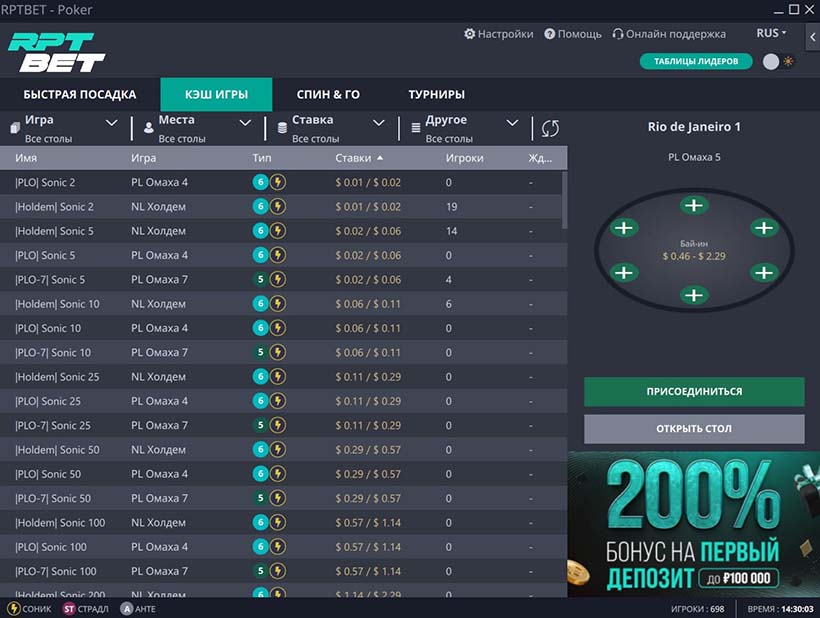
Task: Take the top seat at Rio de Janeiro 1
Action: point(693,205)
